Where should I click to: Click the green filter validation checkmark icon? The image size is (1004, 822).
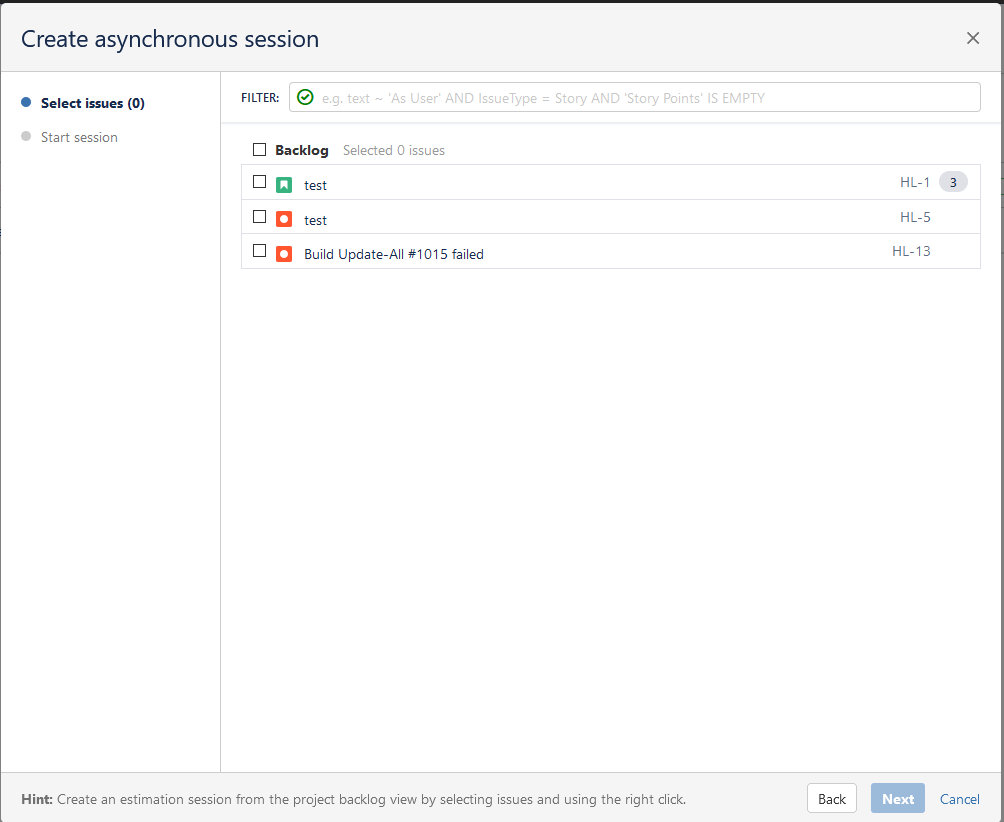(305, 98)
